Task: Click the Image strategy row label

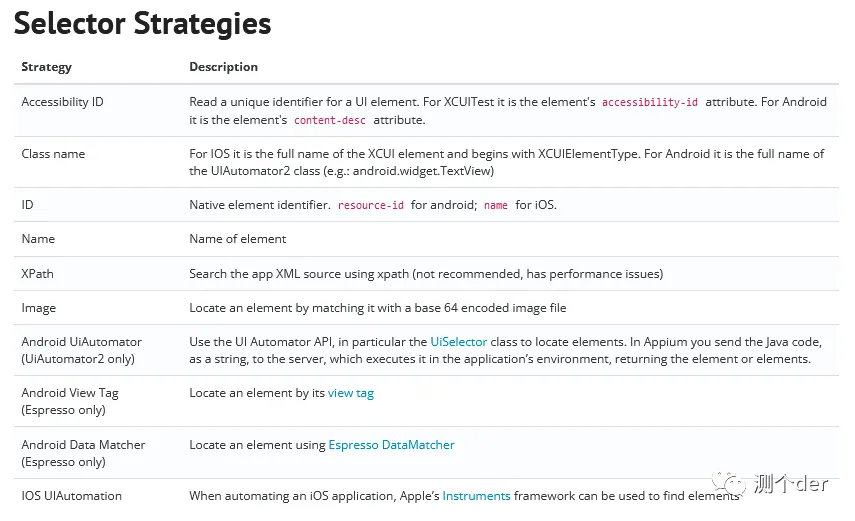Action: click(38, 308)
